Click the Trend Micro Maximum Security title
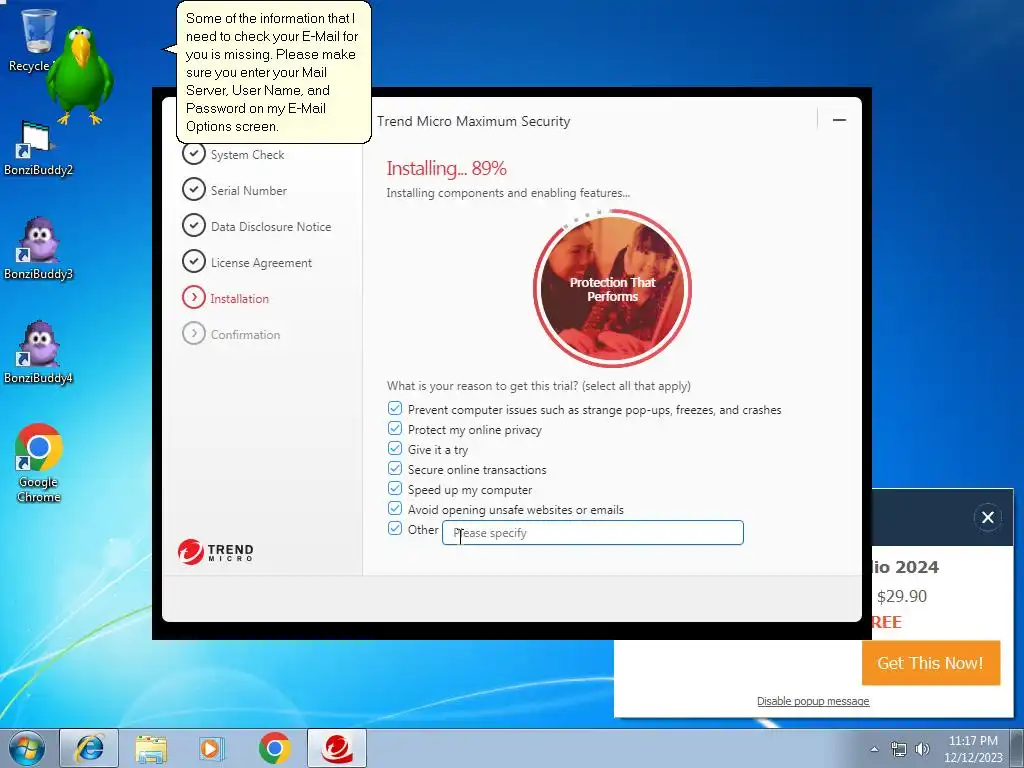Viewport: 1024px width, 768px height. 473,121
